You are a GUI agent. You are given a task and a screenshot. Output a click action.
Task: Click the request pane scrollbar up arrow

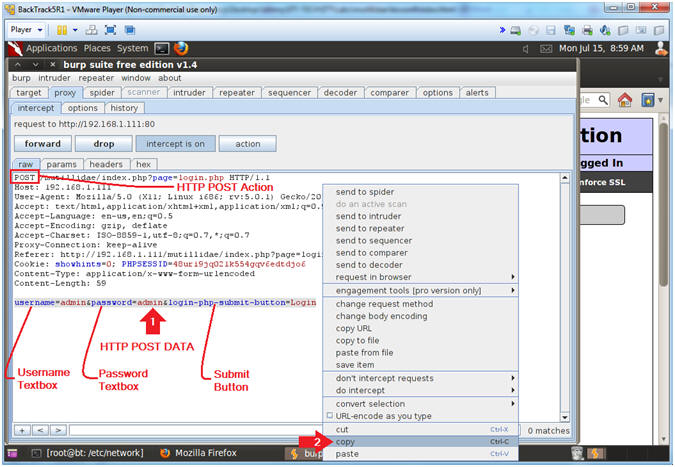[x=565, y=177]
